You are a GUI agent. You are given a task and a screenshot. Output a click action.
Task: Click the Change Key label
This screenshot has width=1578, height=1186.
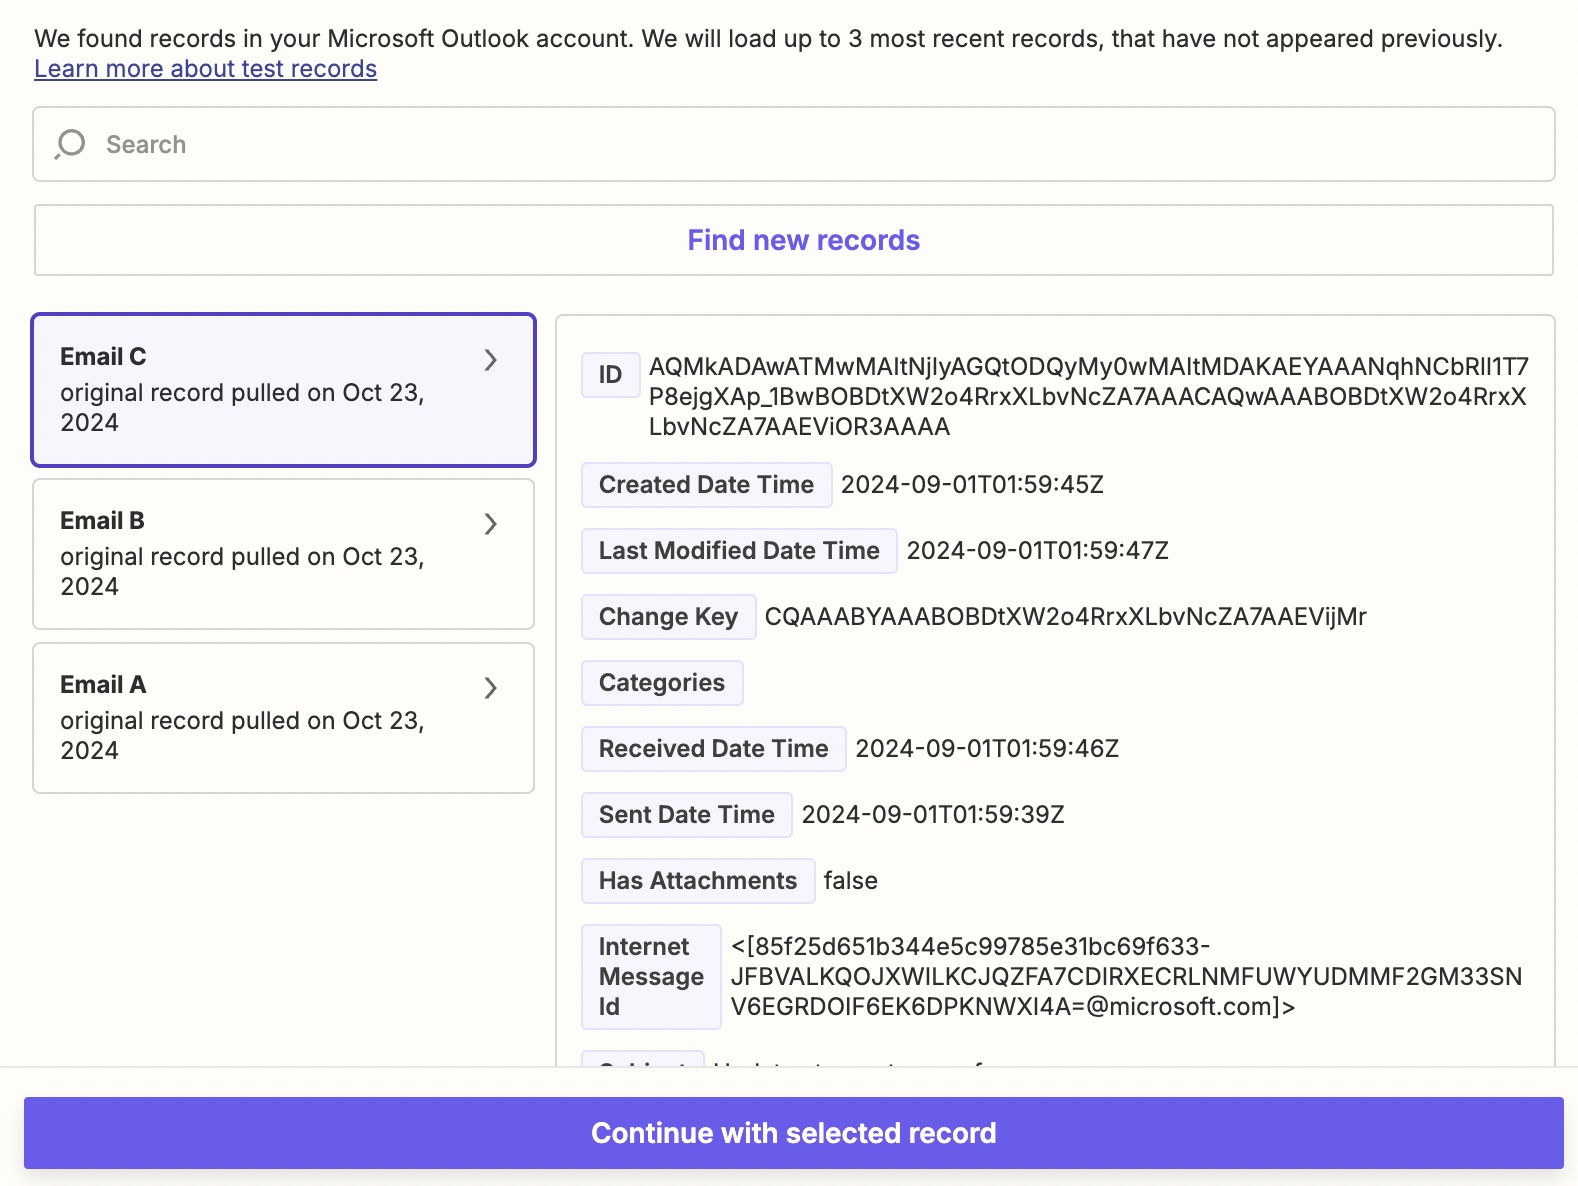pyautogui.click(x=668, y=617)
